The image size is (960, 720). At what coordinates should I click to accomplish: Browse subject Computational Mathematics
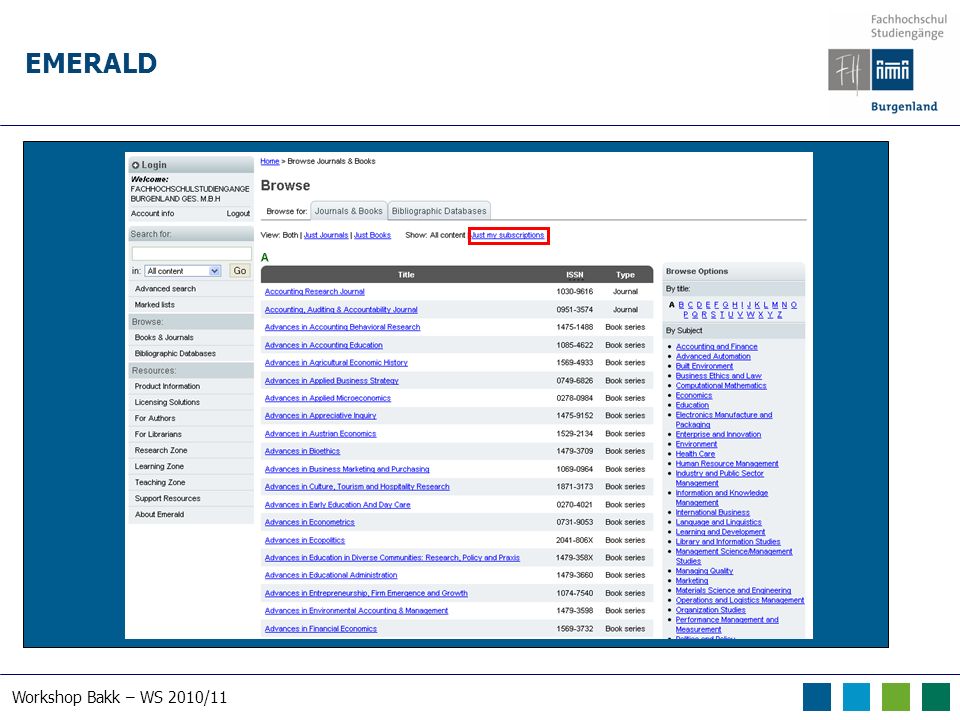click(x=721, y=386)
